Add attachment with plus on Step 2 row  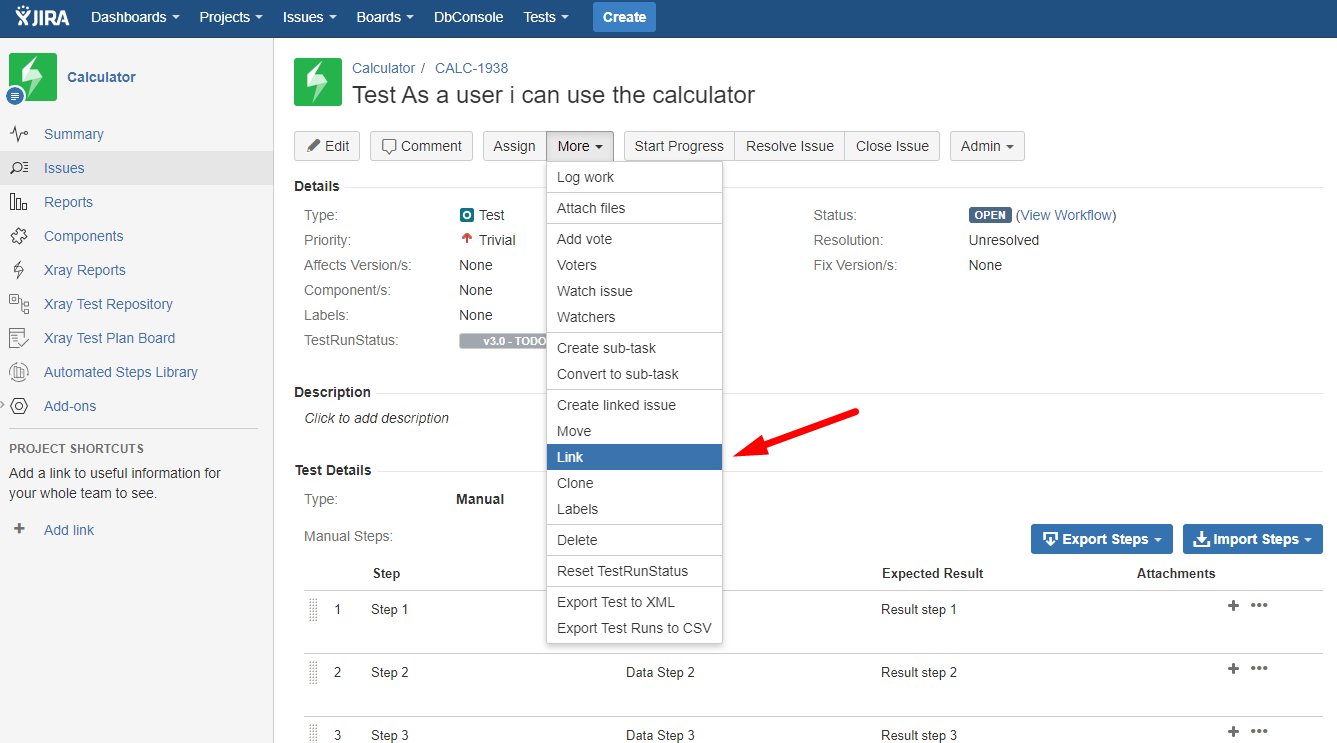[x=1233, y=668]
